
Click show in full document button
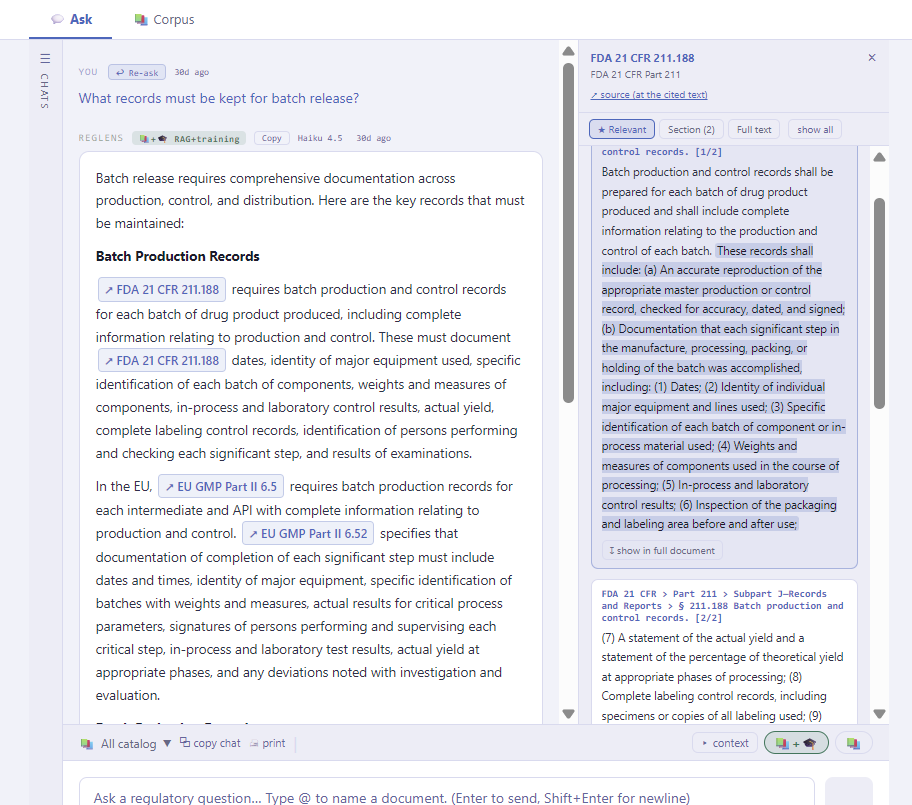[x=662, y=550]
